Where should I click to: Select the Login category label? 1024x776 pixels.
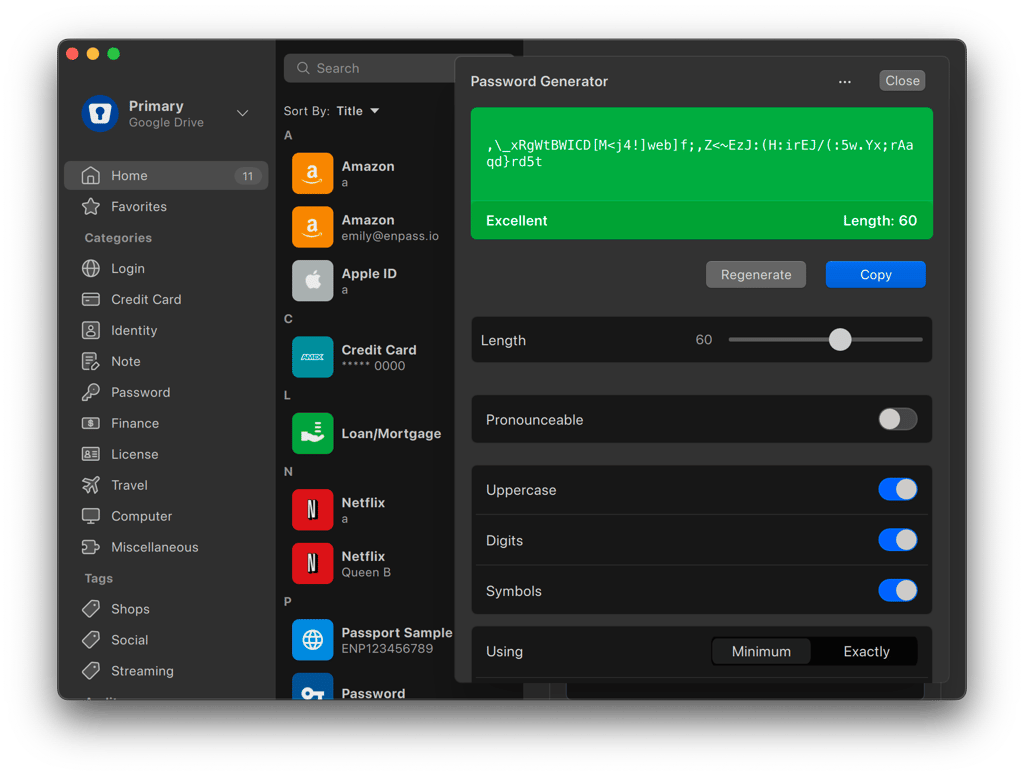(128, 268)
